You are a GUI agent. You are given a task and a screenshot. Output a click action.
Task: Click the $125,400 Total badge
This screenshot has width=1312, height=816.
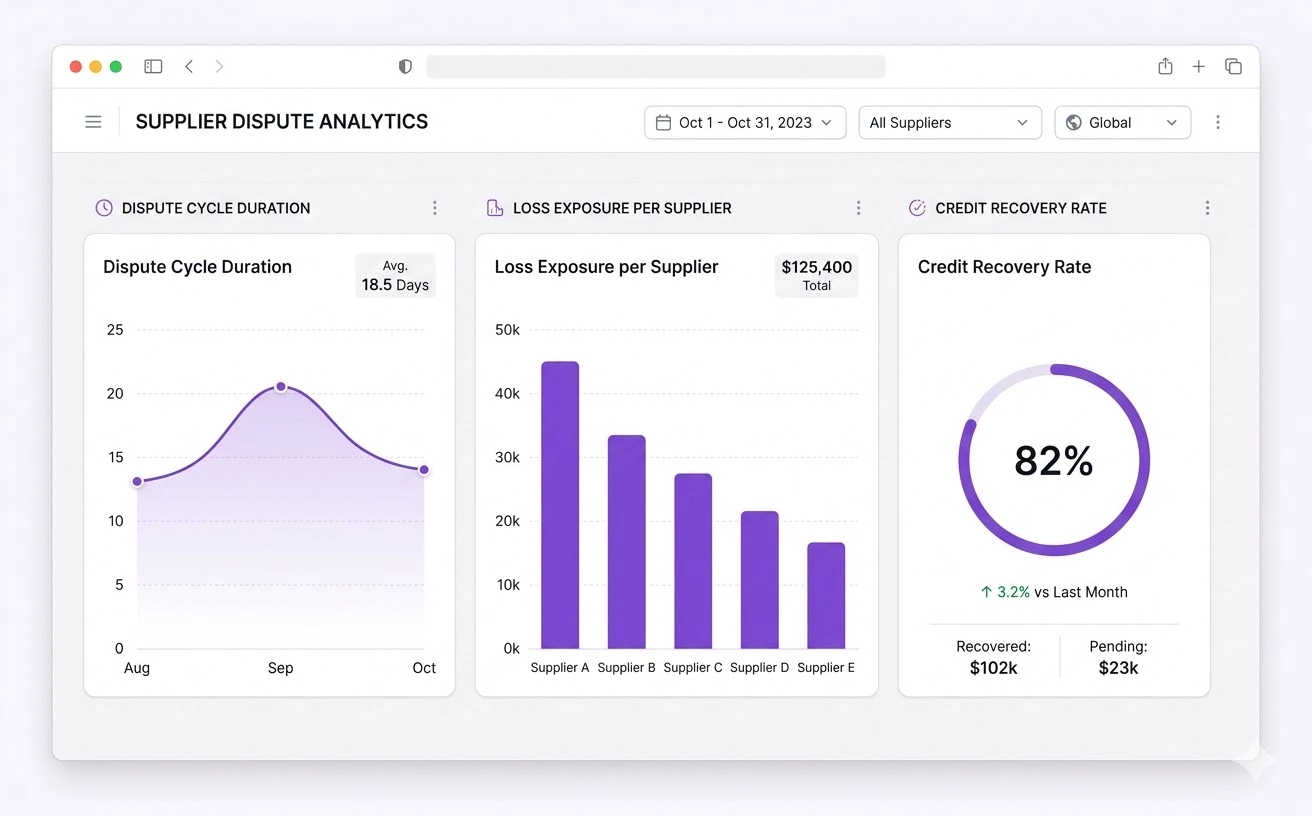817,275
